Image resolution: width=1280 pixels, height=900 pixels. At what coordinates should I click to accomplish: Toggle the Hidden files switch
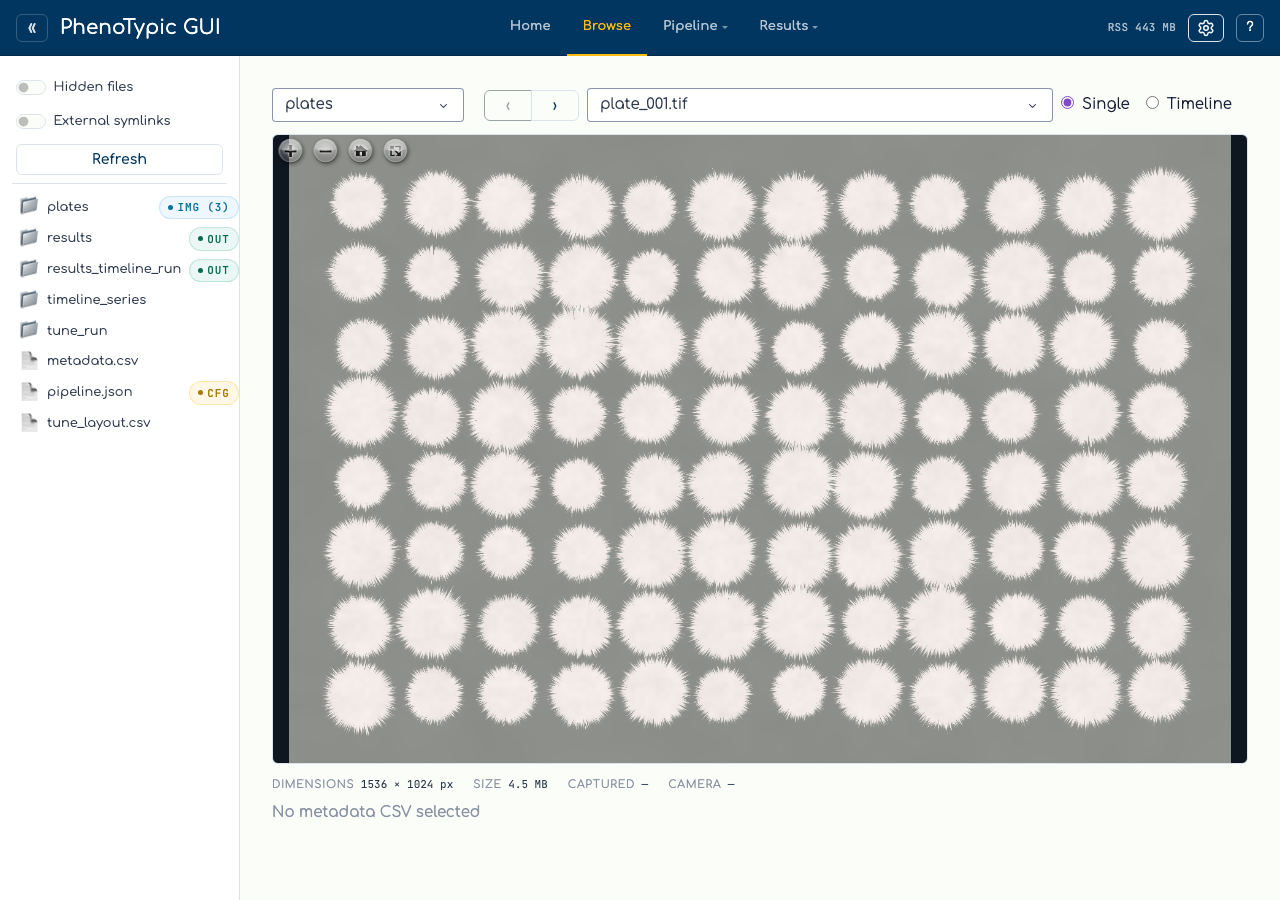point(31,87)
